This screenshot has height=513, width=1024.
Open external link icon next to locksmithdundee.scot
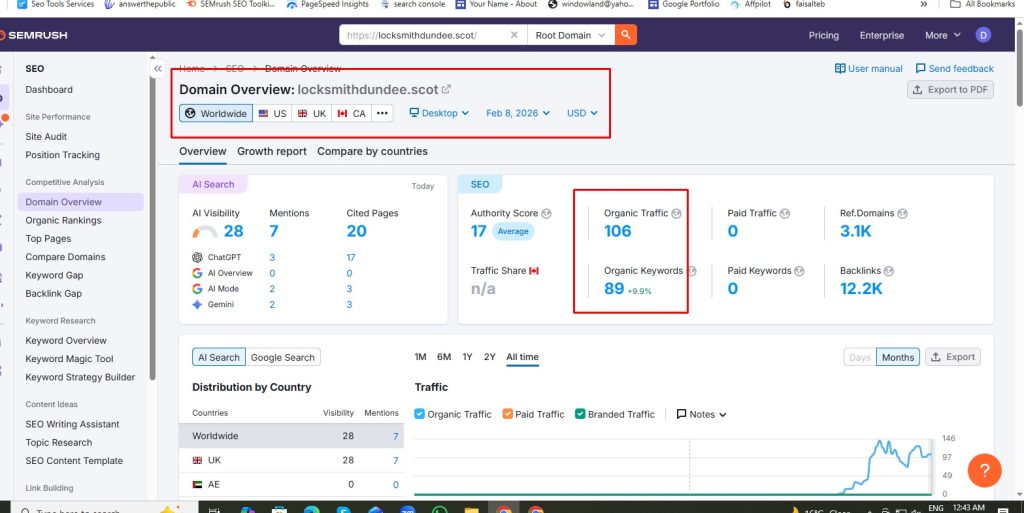tap(446, 89)
